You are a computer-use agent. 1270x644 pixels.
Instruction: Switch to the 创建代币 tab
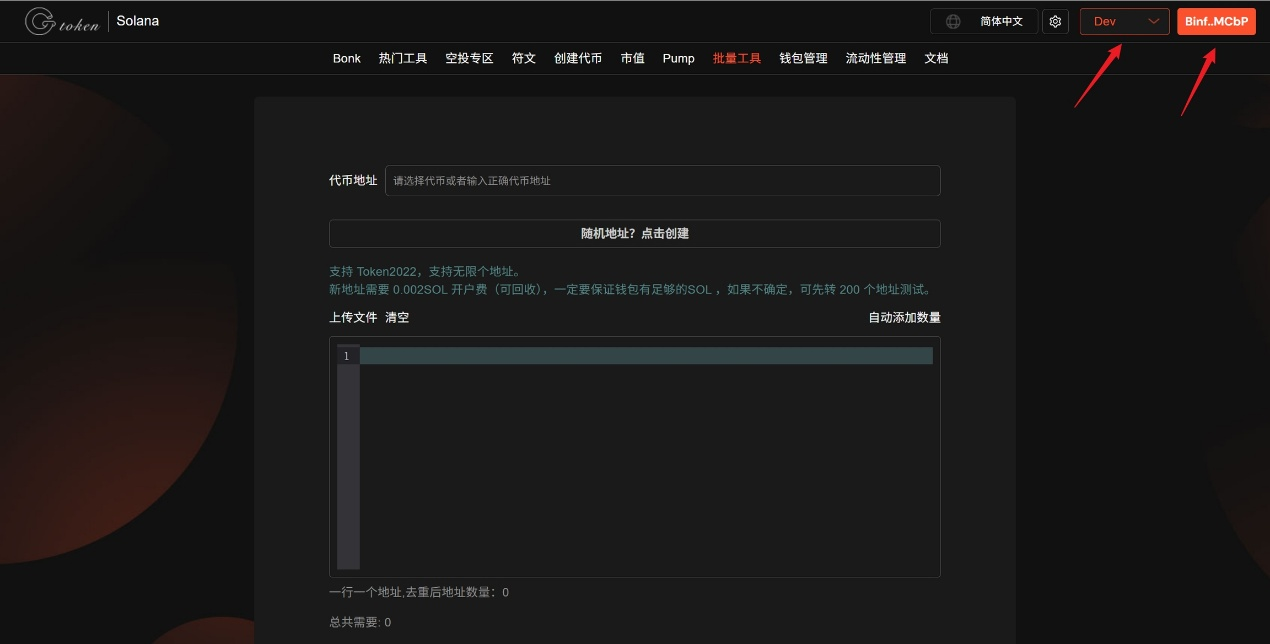(x=578, y=58)
